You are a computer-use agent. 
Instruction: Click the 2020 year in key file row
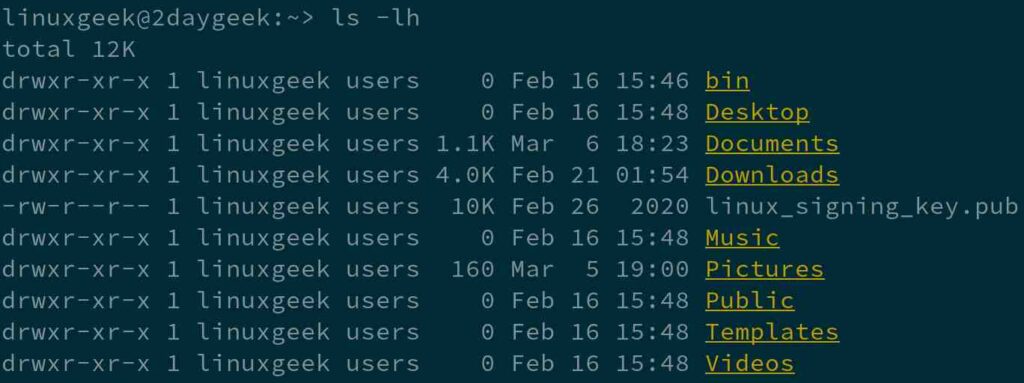click(660, 207)
